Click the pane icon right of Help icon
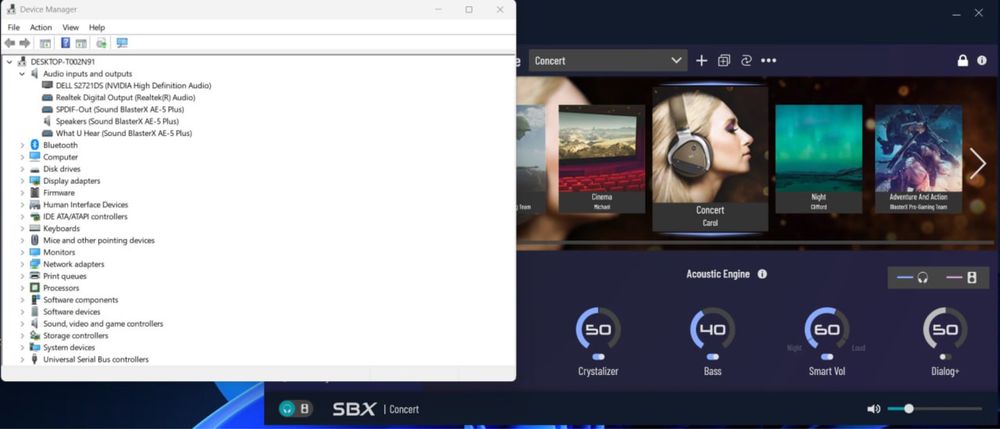 pos(81,43)
